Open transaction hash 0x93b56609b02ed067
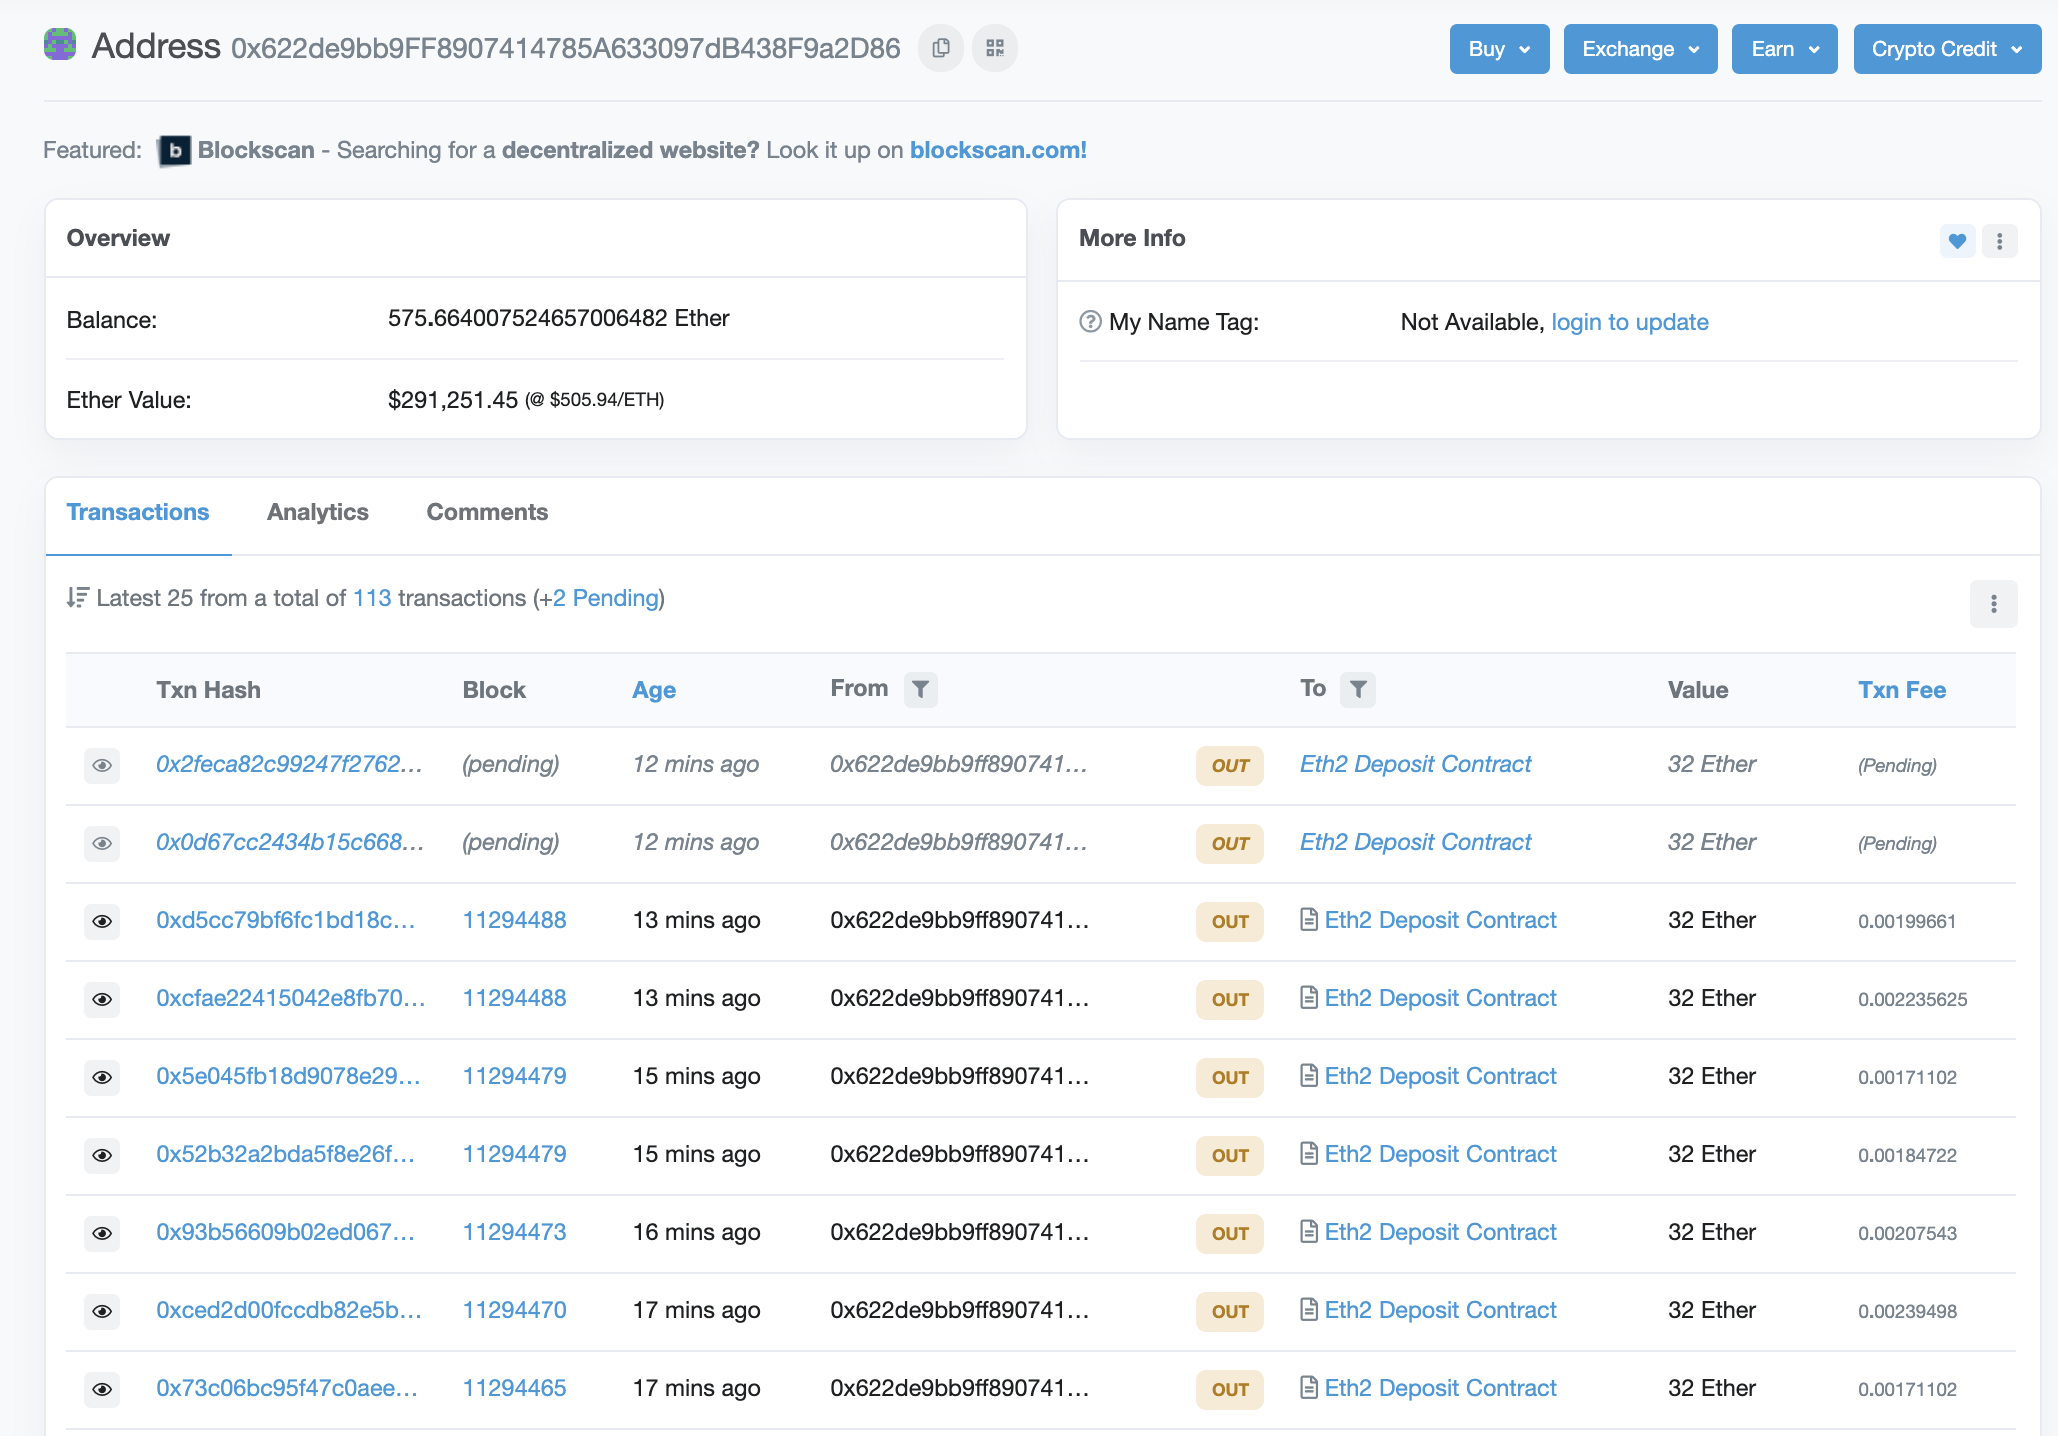 coord(286,1232)
